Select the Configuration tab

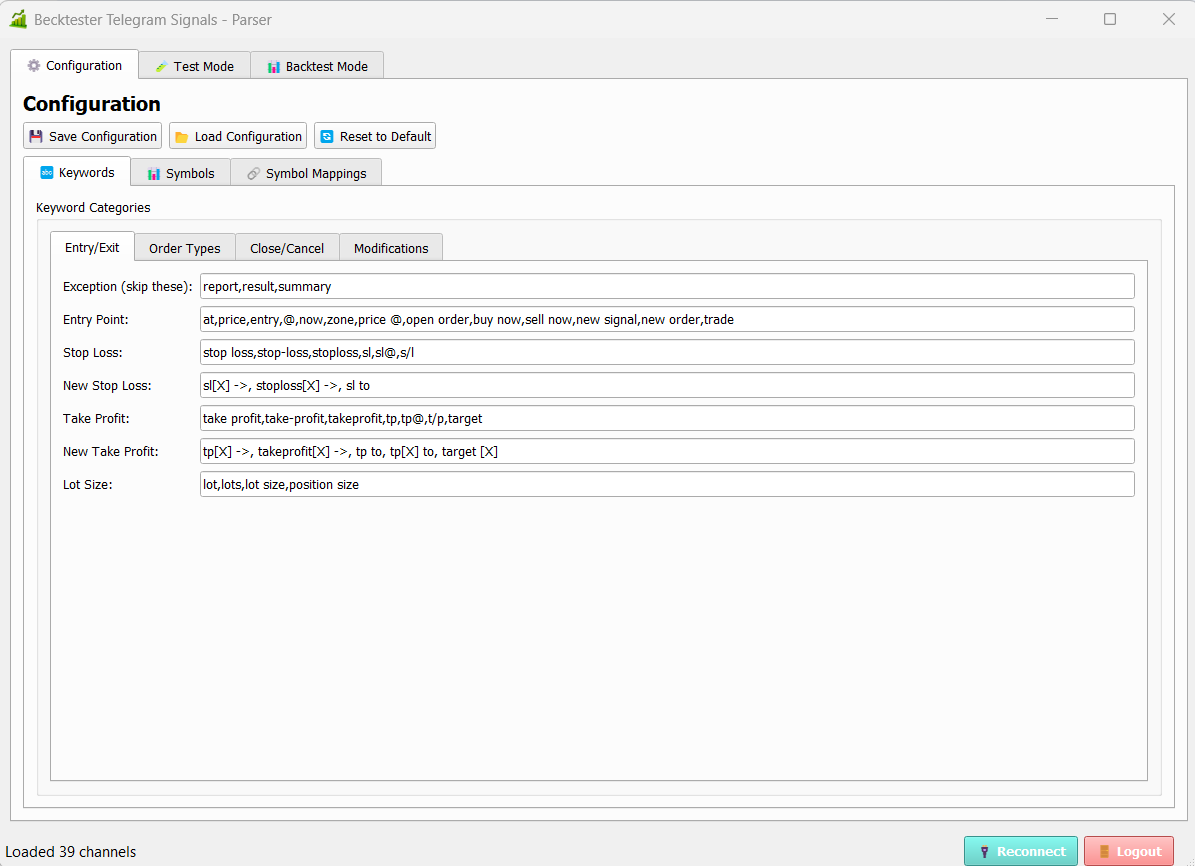pos(75,66)
